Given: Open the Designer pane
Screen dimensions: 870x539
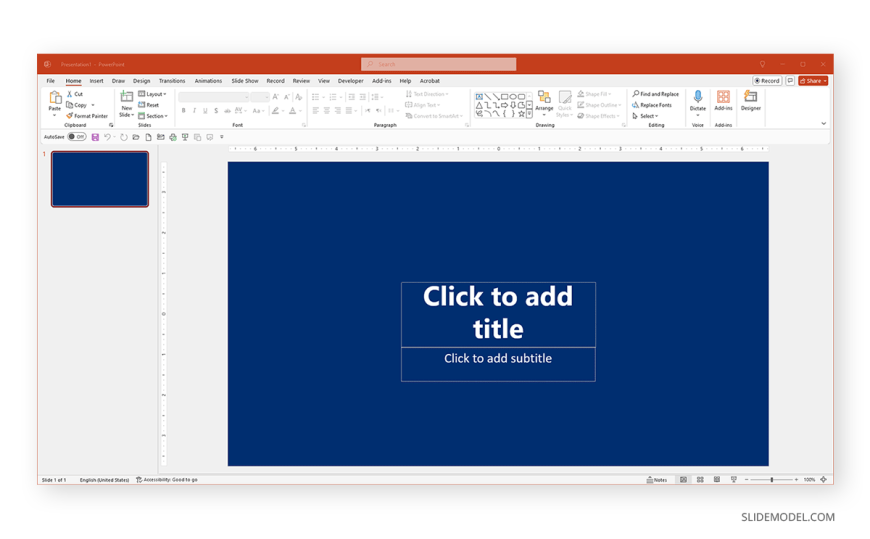Looking at the screenshot, I should click(x=751, y=102).
